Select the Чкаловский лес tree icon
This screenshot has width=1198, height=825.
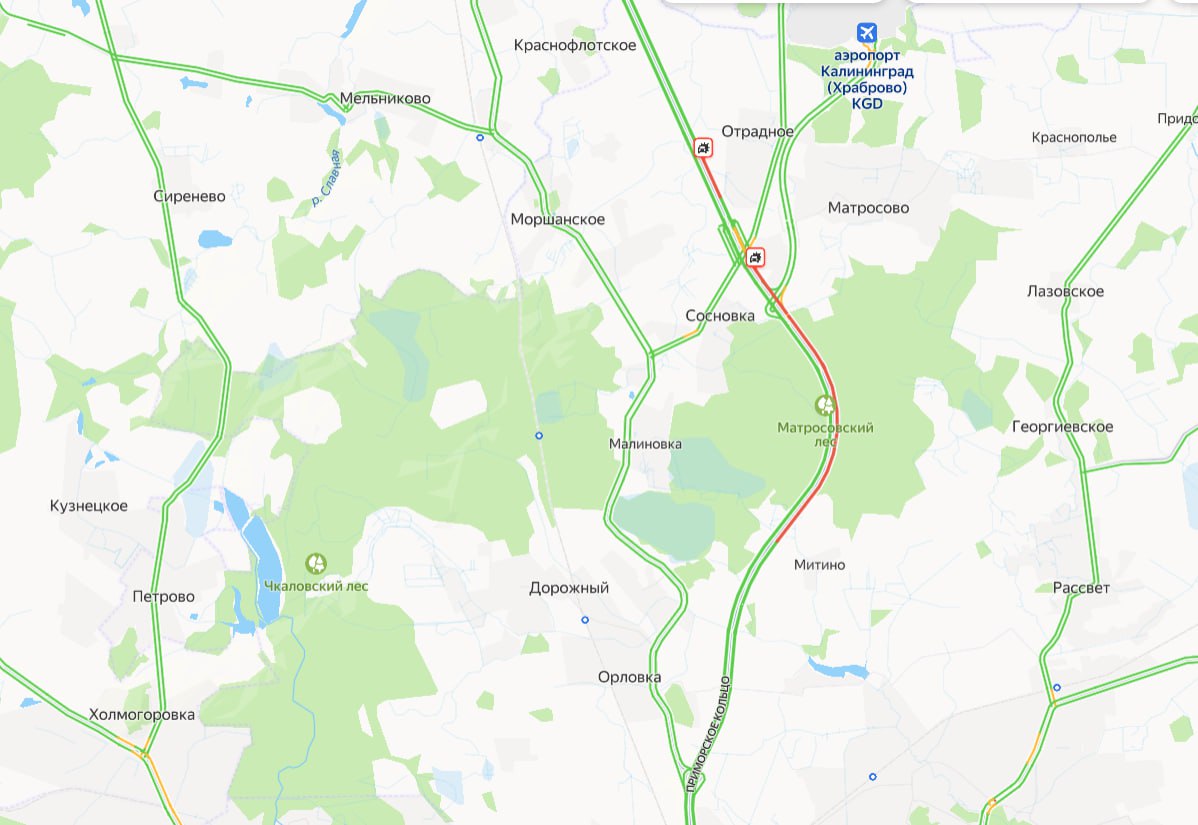316,565
